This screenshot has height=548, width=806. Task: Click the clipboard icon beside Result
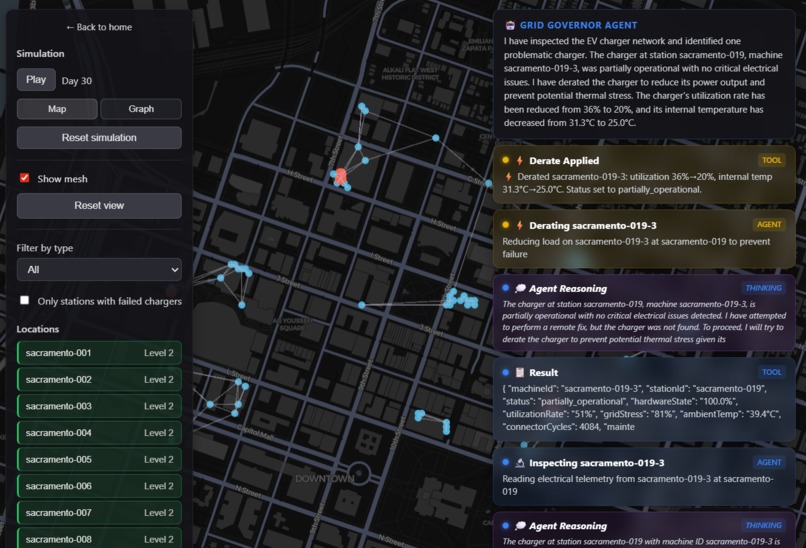click(x=520, y=372)
